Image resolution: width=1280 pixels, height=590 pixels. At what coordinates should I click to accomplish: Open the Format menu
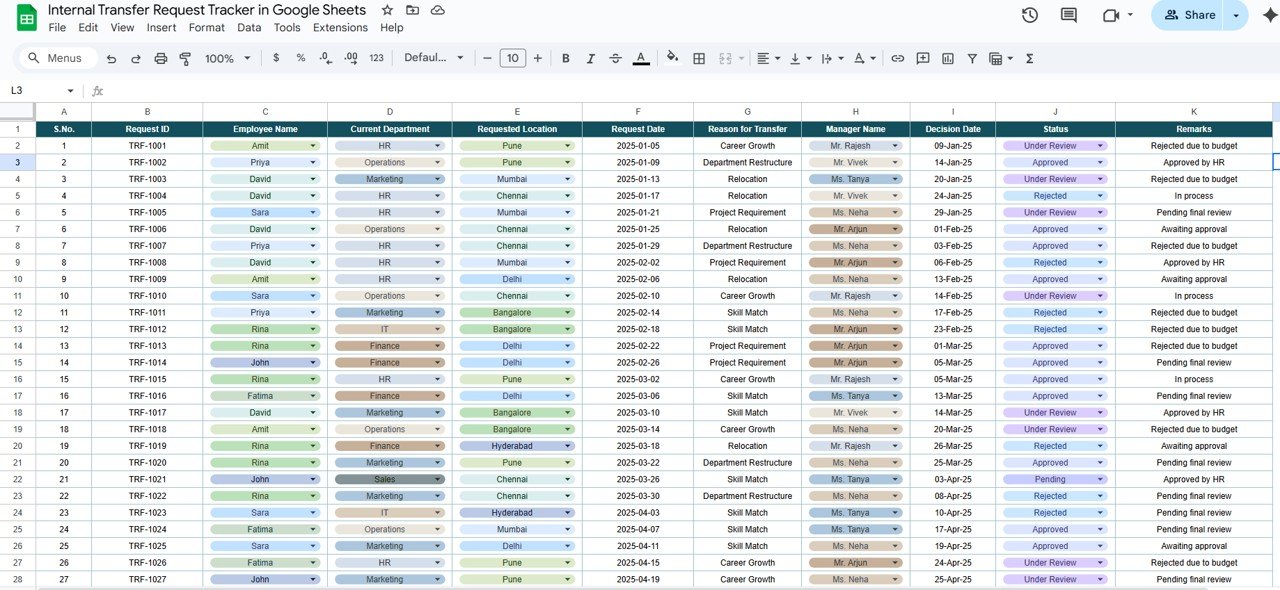(x=207, y=28)
